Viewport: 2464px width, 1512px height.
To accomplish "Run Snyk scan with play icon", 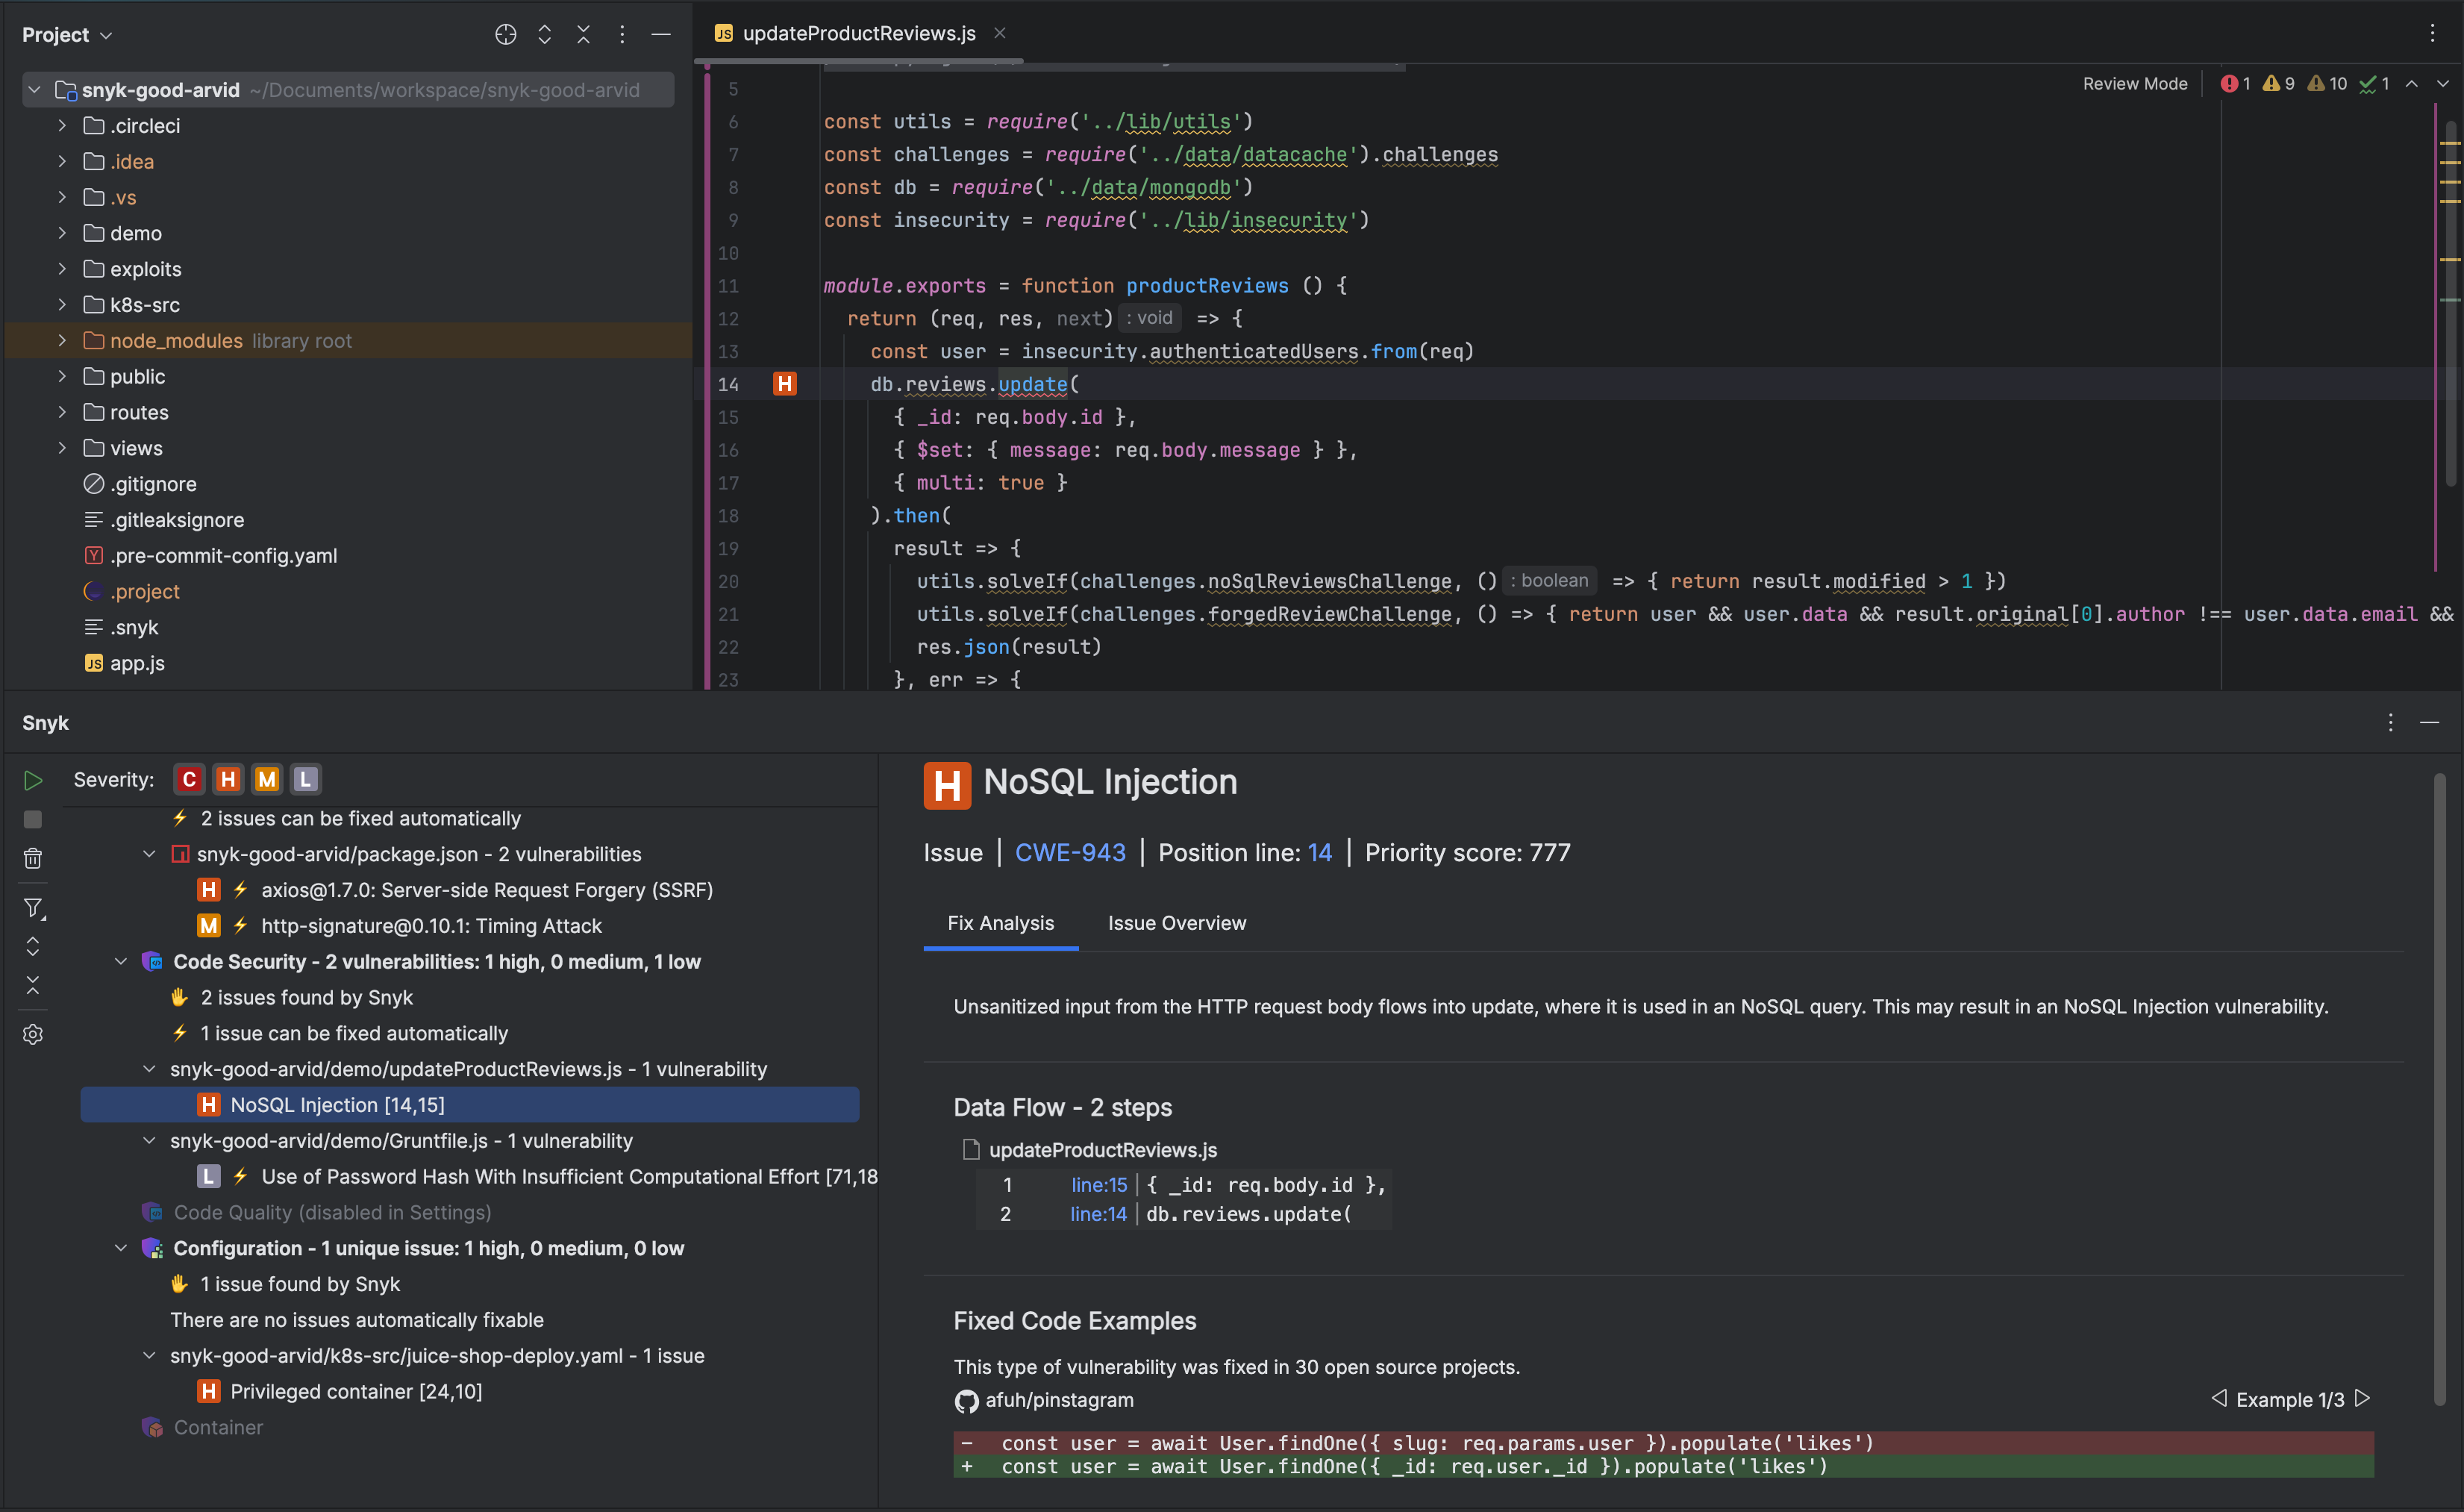I will pos(33,780).
